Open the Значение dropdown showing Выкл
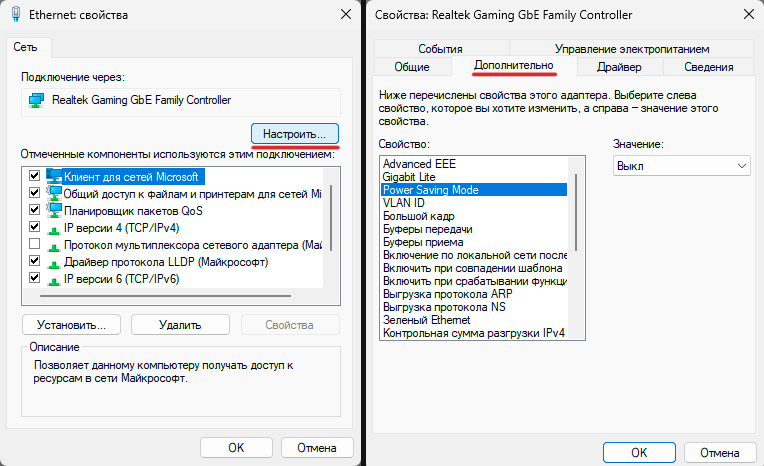Screen dimensions: 764x466 (681, 166)
